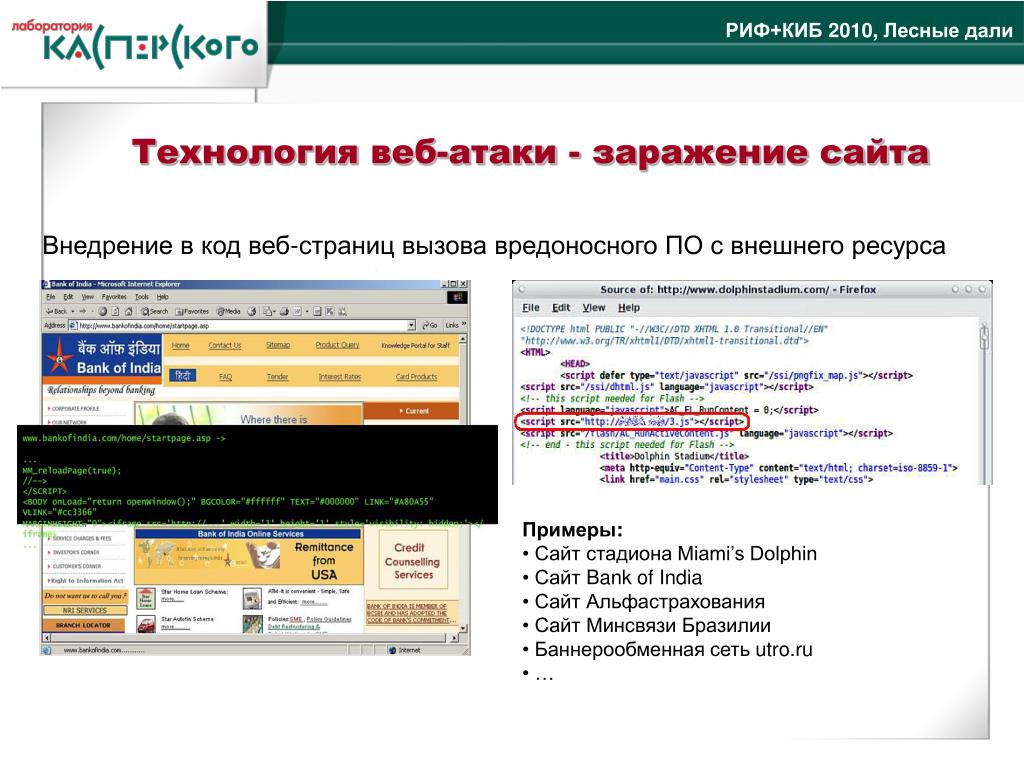1024x768 pixels.
Task: Open Favorites in the IE toolbar
Action: (192, 312)
